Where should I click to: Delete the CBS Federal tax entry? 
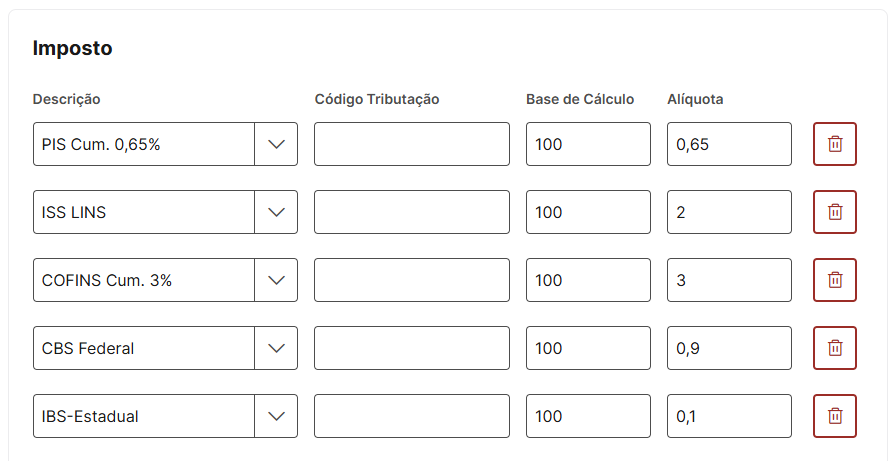[835, 348]
